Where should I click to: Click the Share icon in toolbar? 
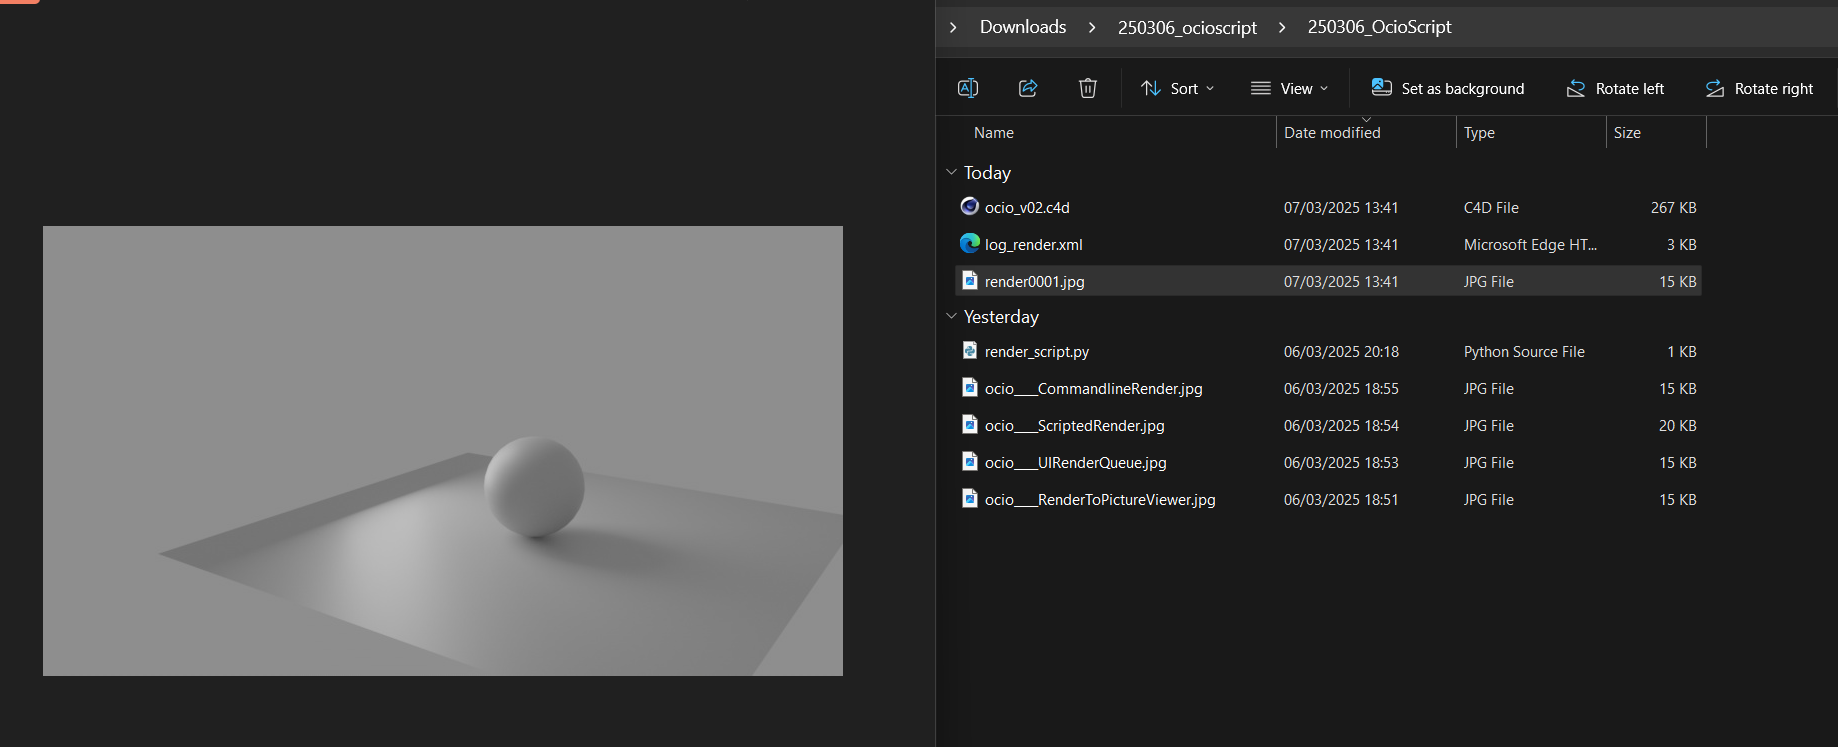point(1027,88)
